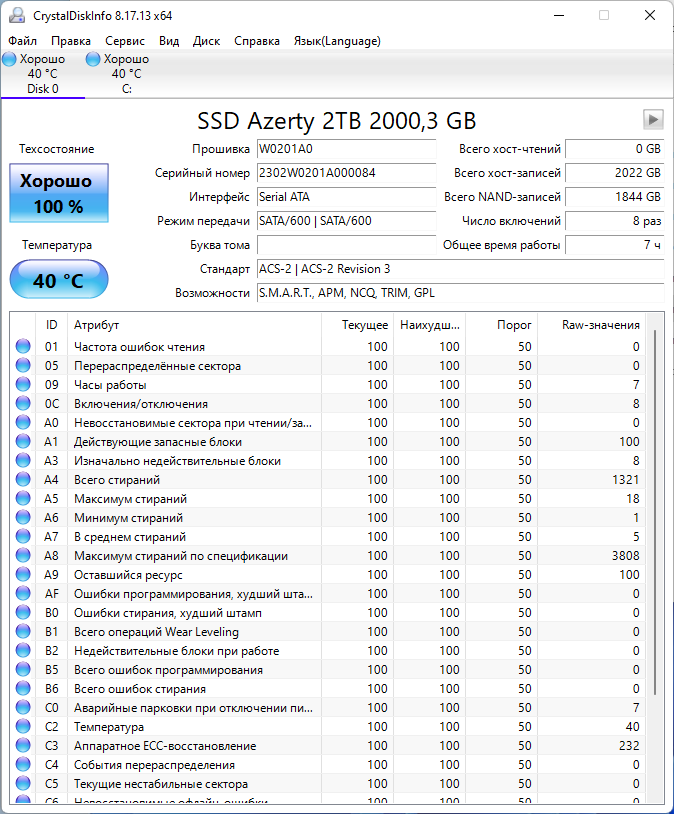This screenshot has width=674, height=814.
Task: Click status icon for attribute A7
Action: 23,536
